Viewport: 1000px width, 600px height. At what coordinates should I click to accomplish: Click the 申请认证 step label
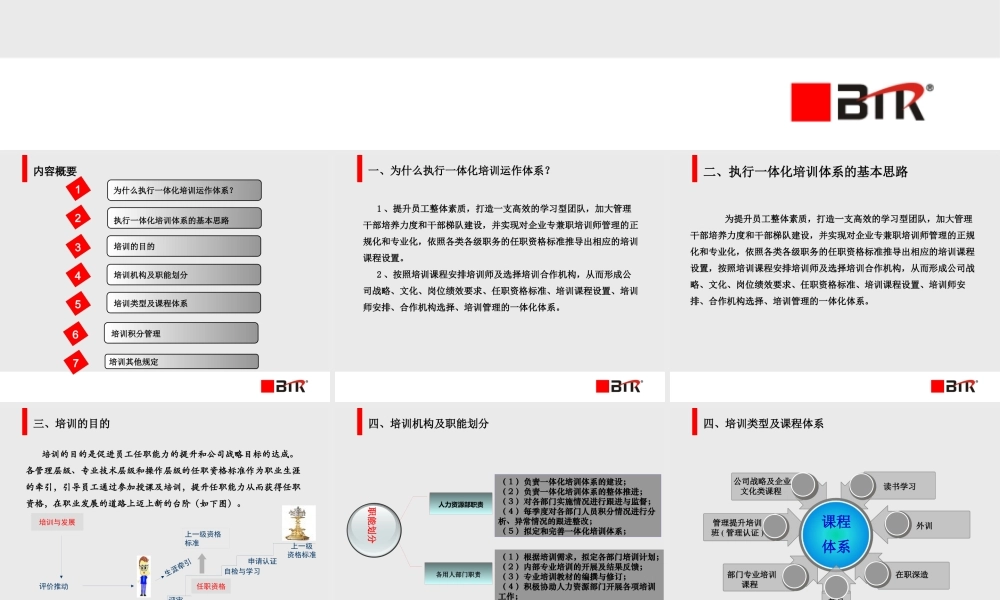pos(262,561)
